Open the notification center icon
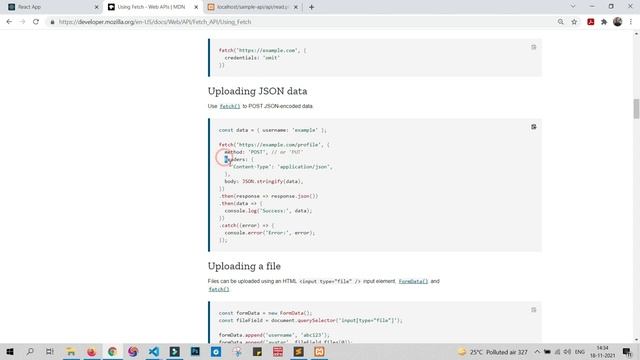 tap(627, 352)
